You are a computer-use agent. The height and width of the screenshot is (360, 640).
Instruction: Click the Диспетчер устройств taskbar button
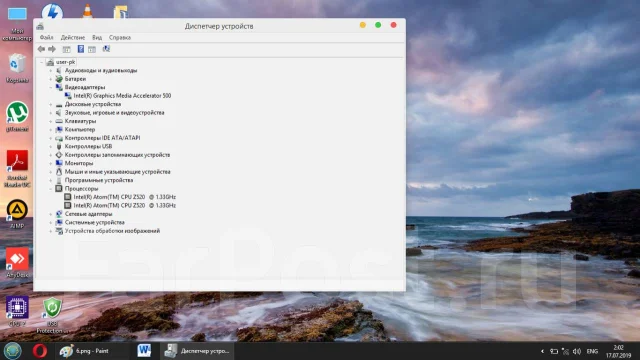tap(198, 351)
